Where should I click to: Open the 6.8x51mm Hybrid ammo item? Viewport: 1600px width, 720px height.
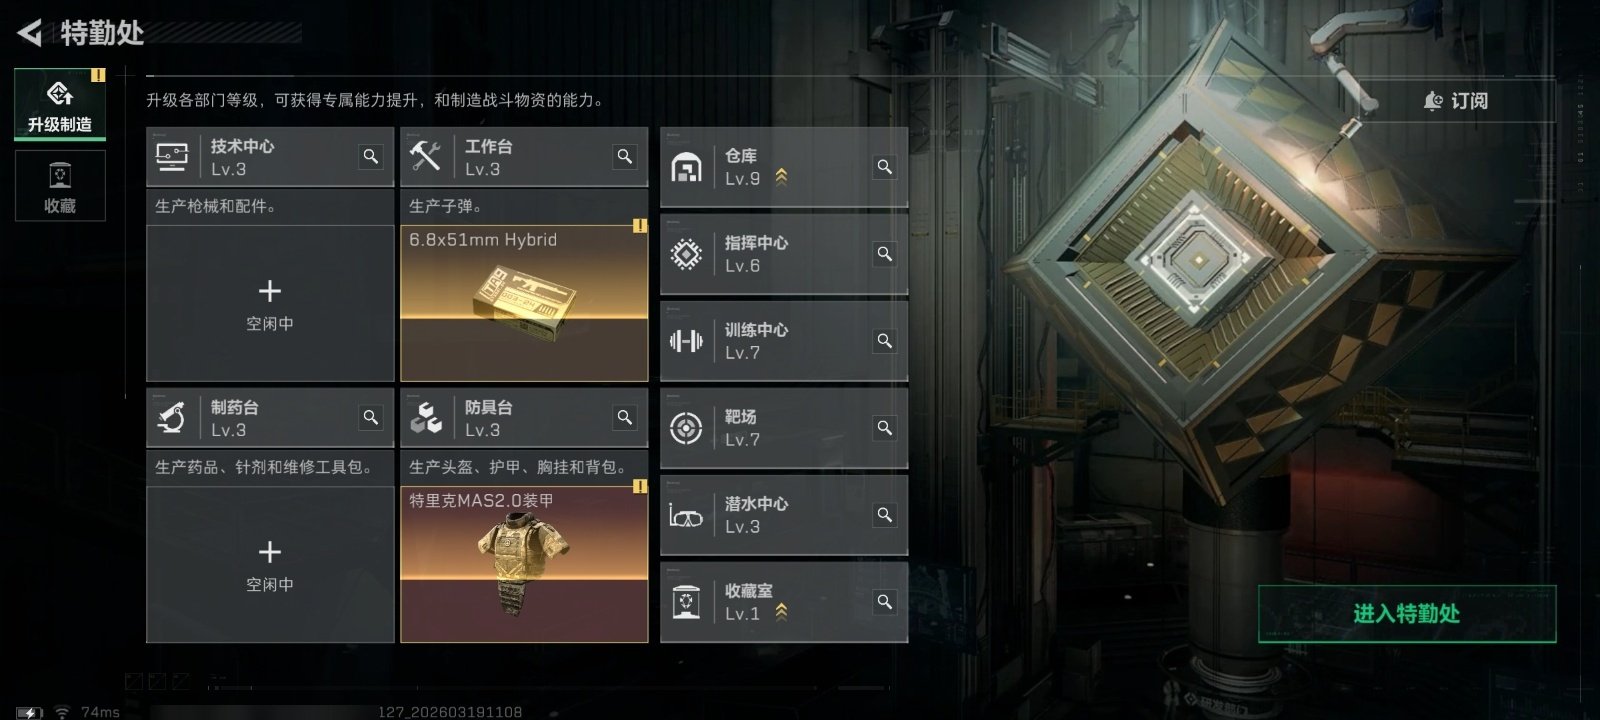point(524,303)
